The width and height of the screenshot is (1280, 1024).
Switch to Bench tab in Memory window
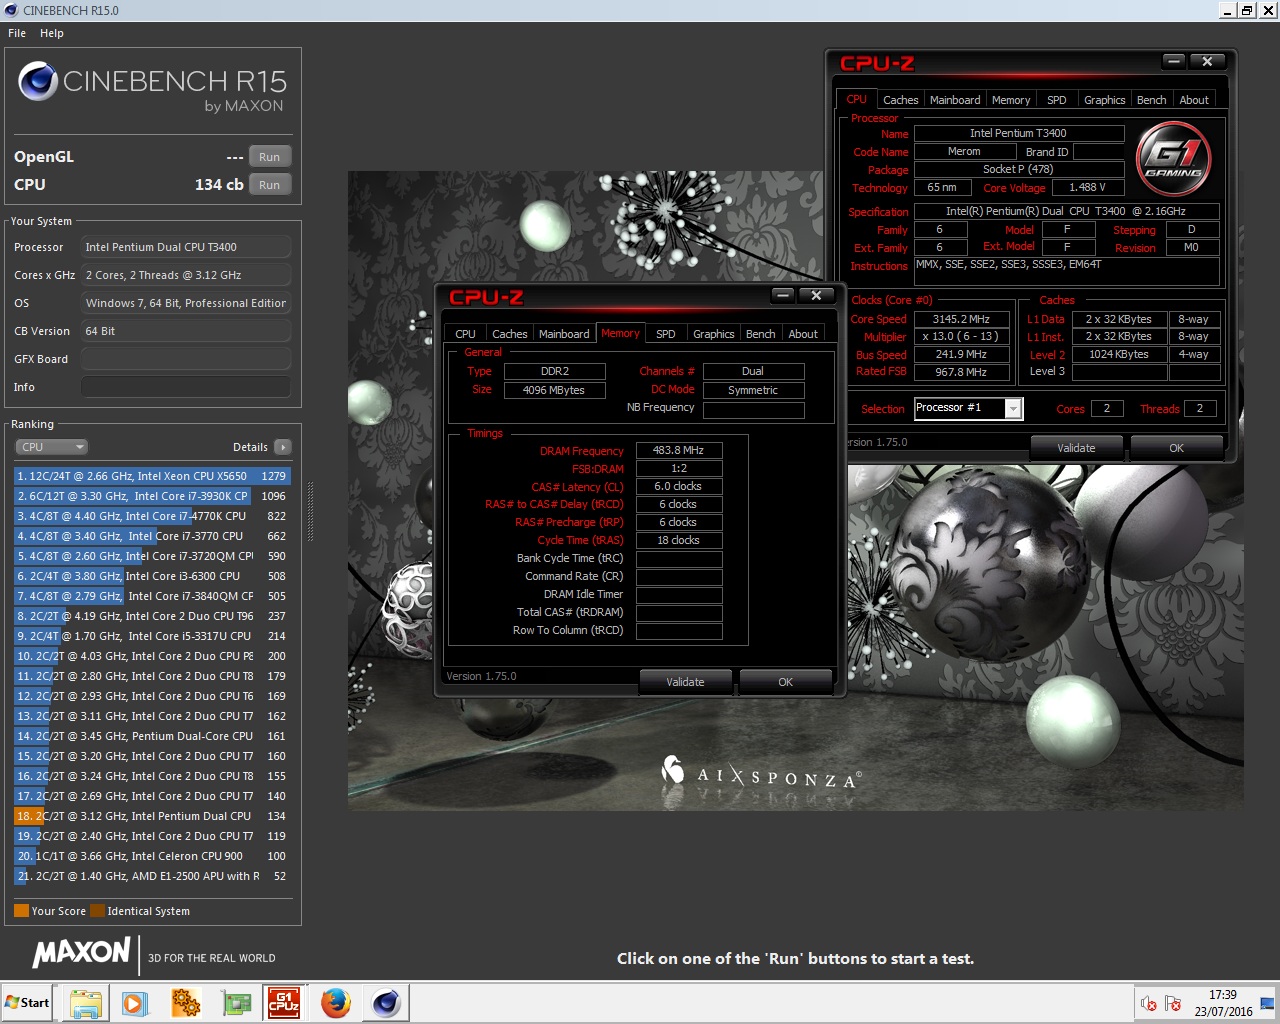(761, 334)
